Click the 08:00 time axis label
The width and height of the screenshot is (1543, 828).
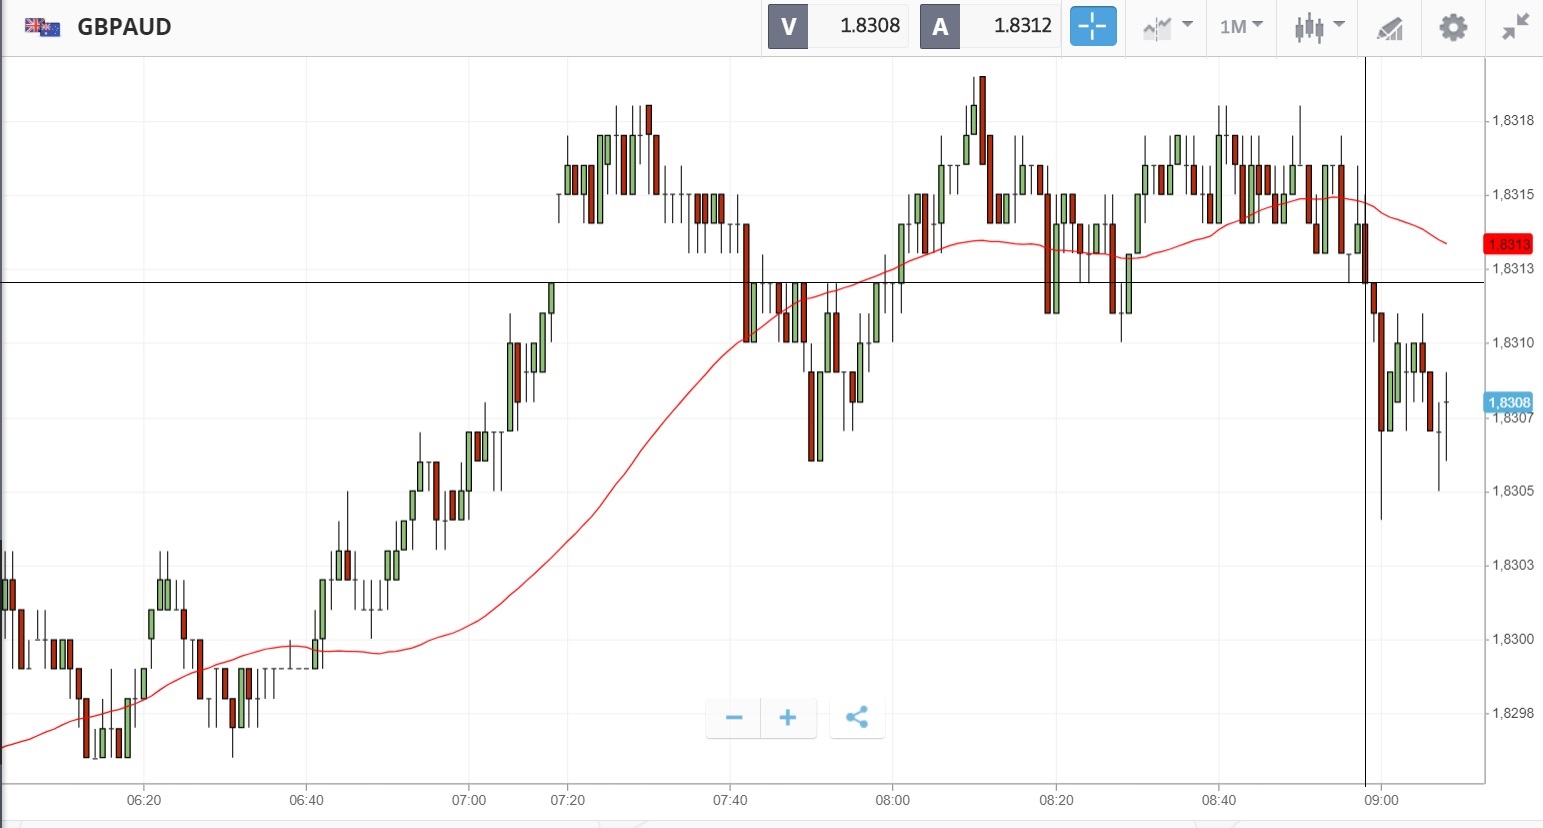pyautogui.click(x=893, y=800)
